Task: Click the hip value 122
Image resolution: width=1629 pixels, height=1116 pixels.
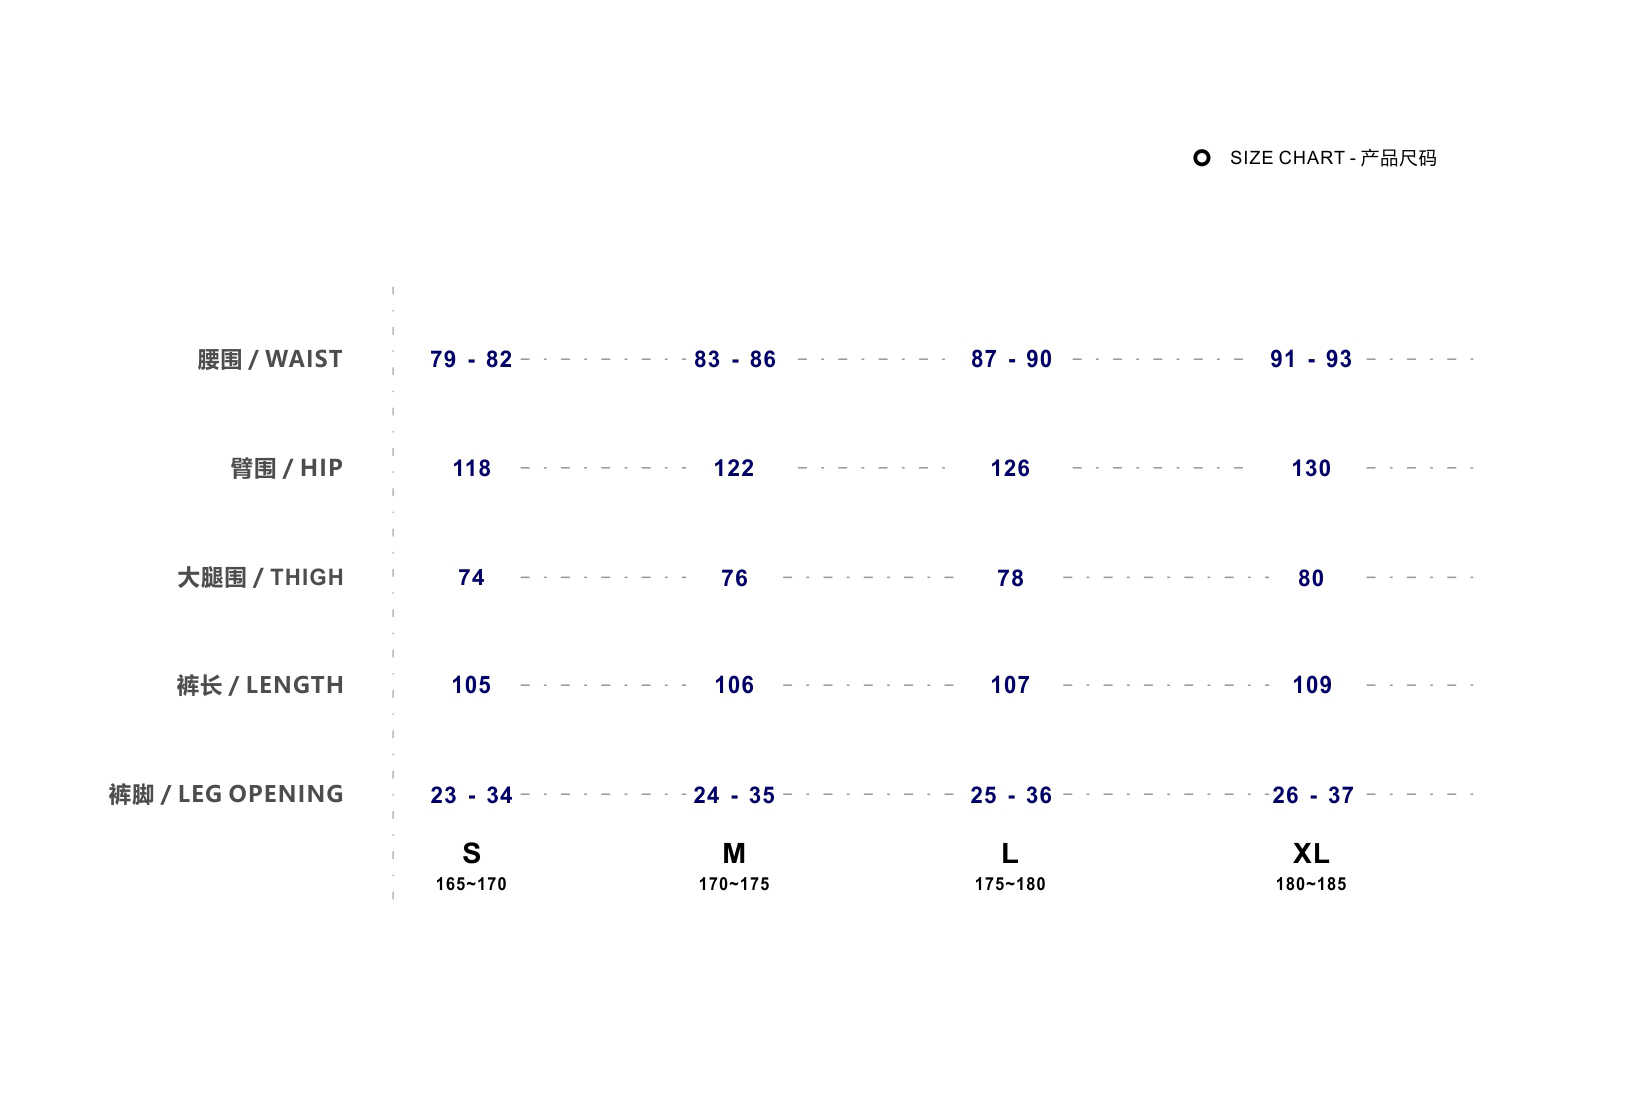Action: (734, 468)
